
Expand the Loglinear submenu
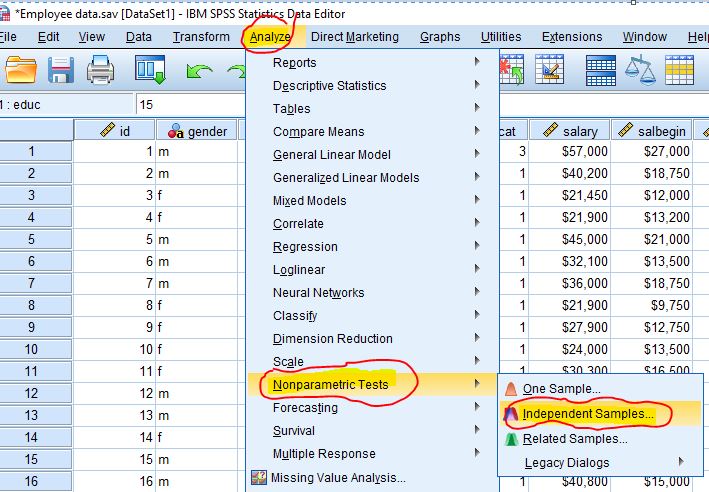point(373,270)
